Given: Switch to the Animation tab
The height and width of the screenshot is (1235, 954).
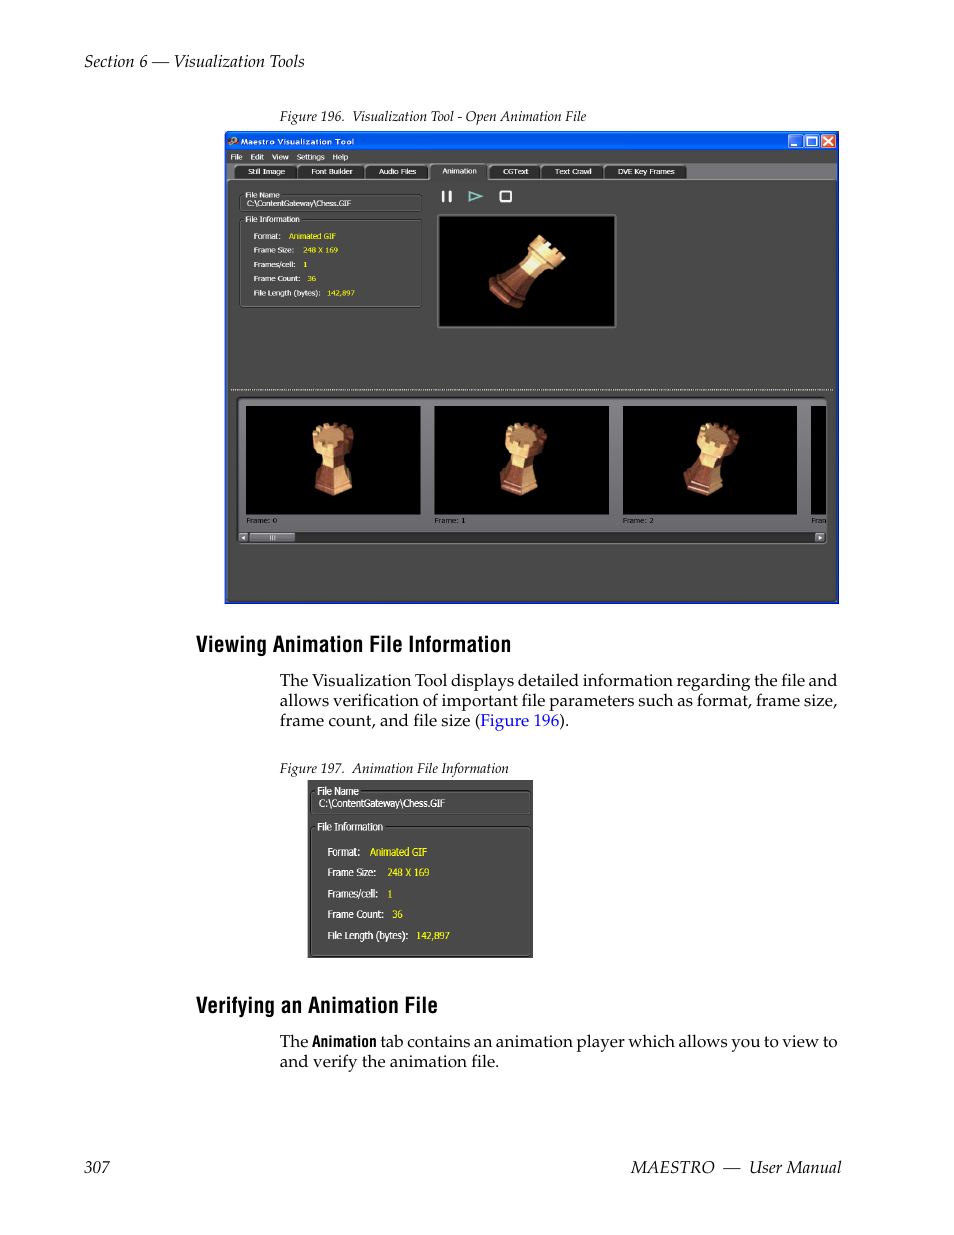Looking at the screenshot, I should click(459, 171).
